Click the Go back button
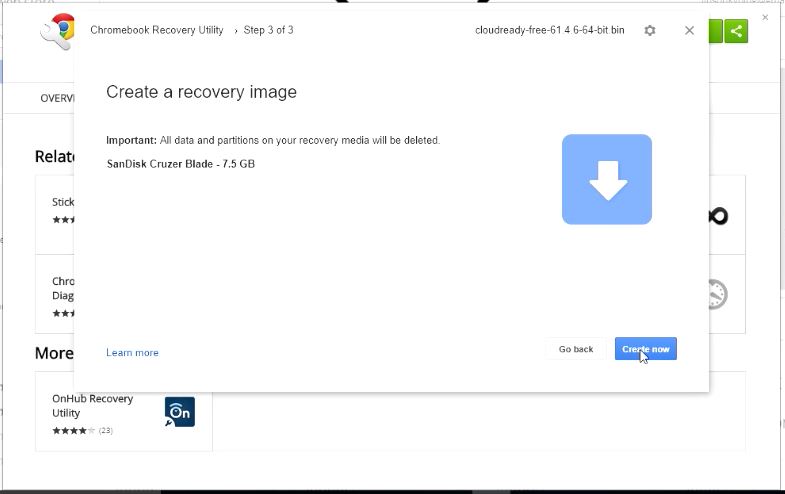785x494 pixels. point(576,349)
